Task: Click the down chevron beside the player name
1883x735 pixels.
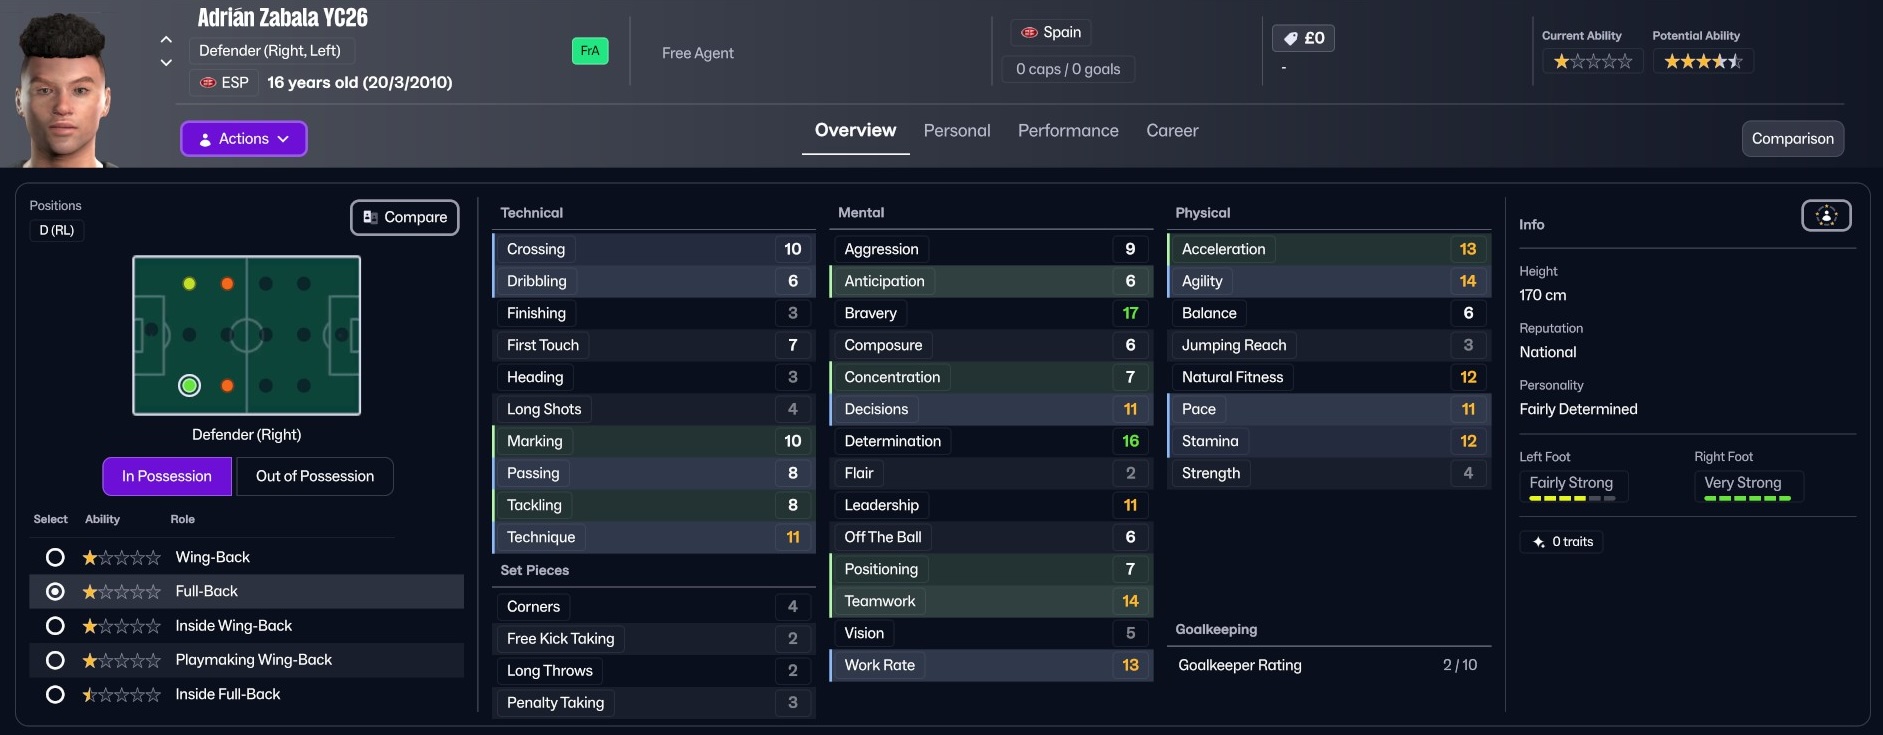Action: point(166,62)
